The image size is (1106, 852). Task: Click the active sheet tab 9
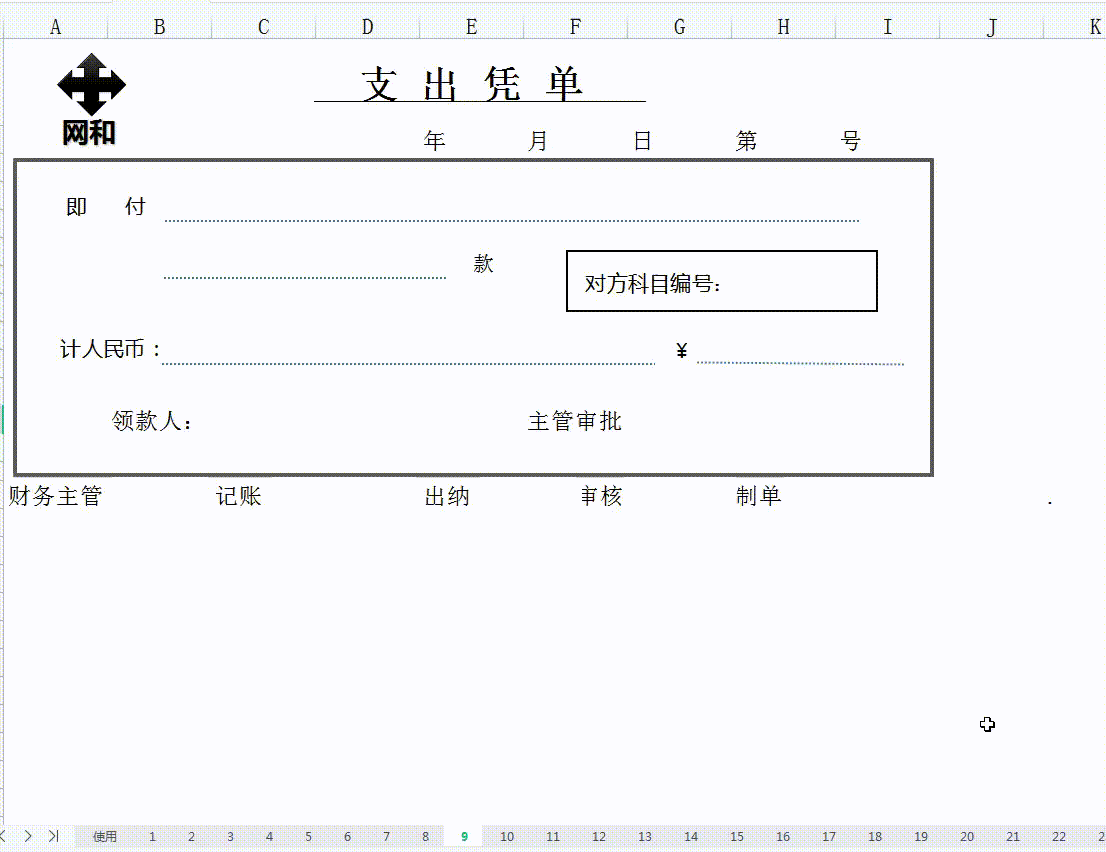tap(462, 836)
